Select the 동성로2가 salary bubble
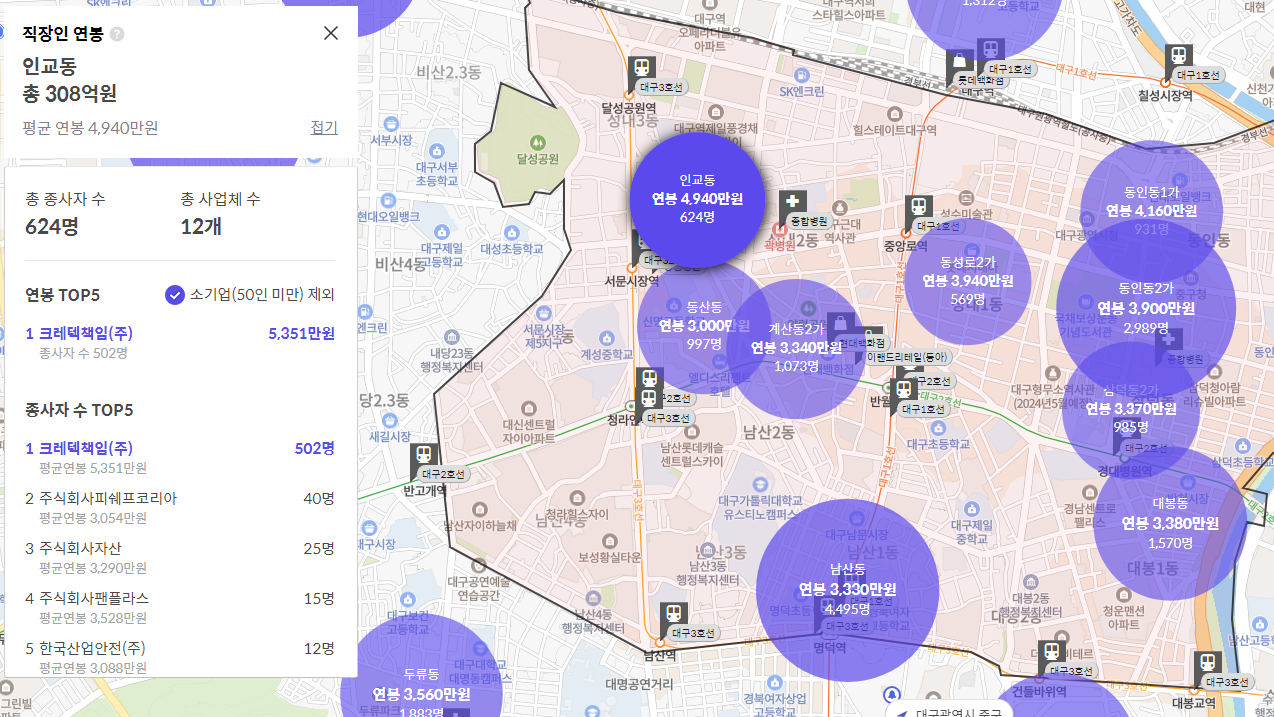The image size is (1274, 717). pyautogui.click(x=967, y=280)
